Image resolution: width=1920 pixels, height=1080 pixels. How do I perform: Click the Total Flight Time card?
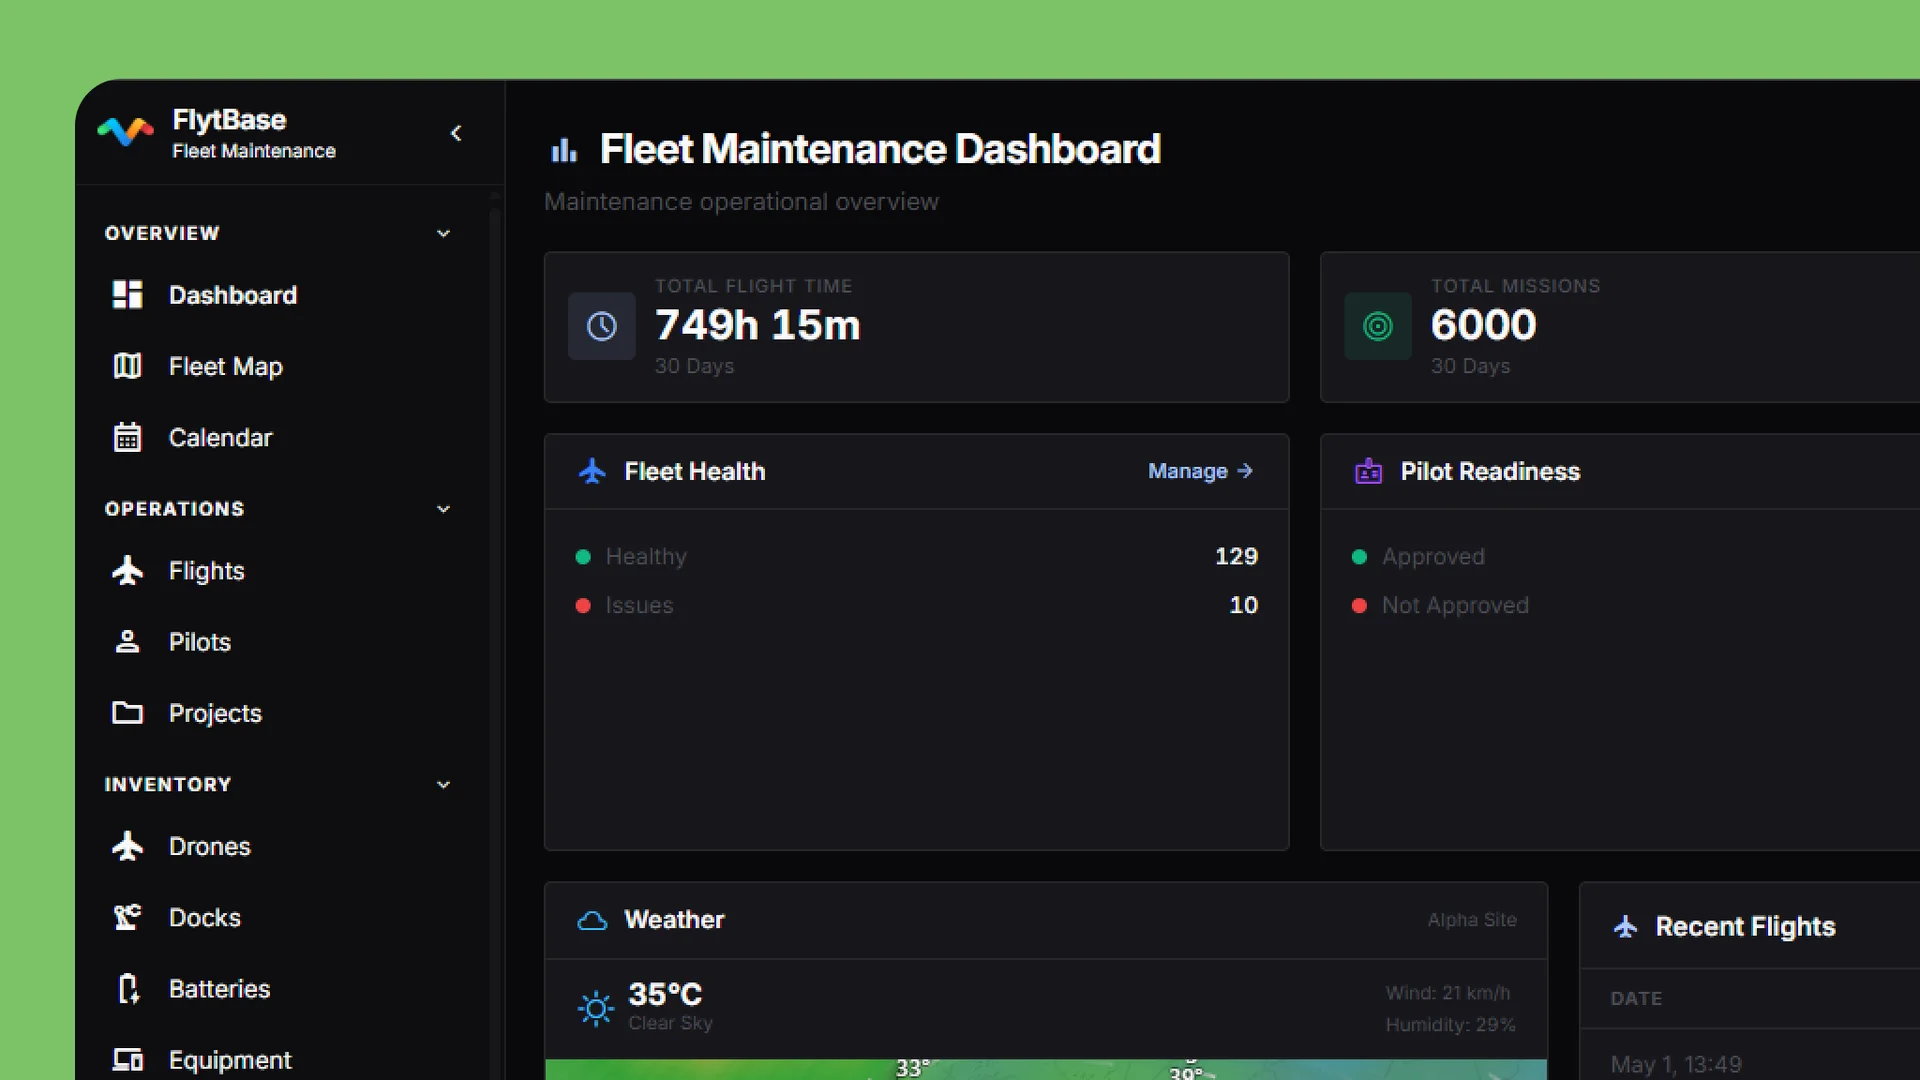916,327
